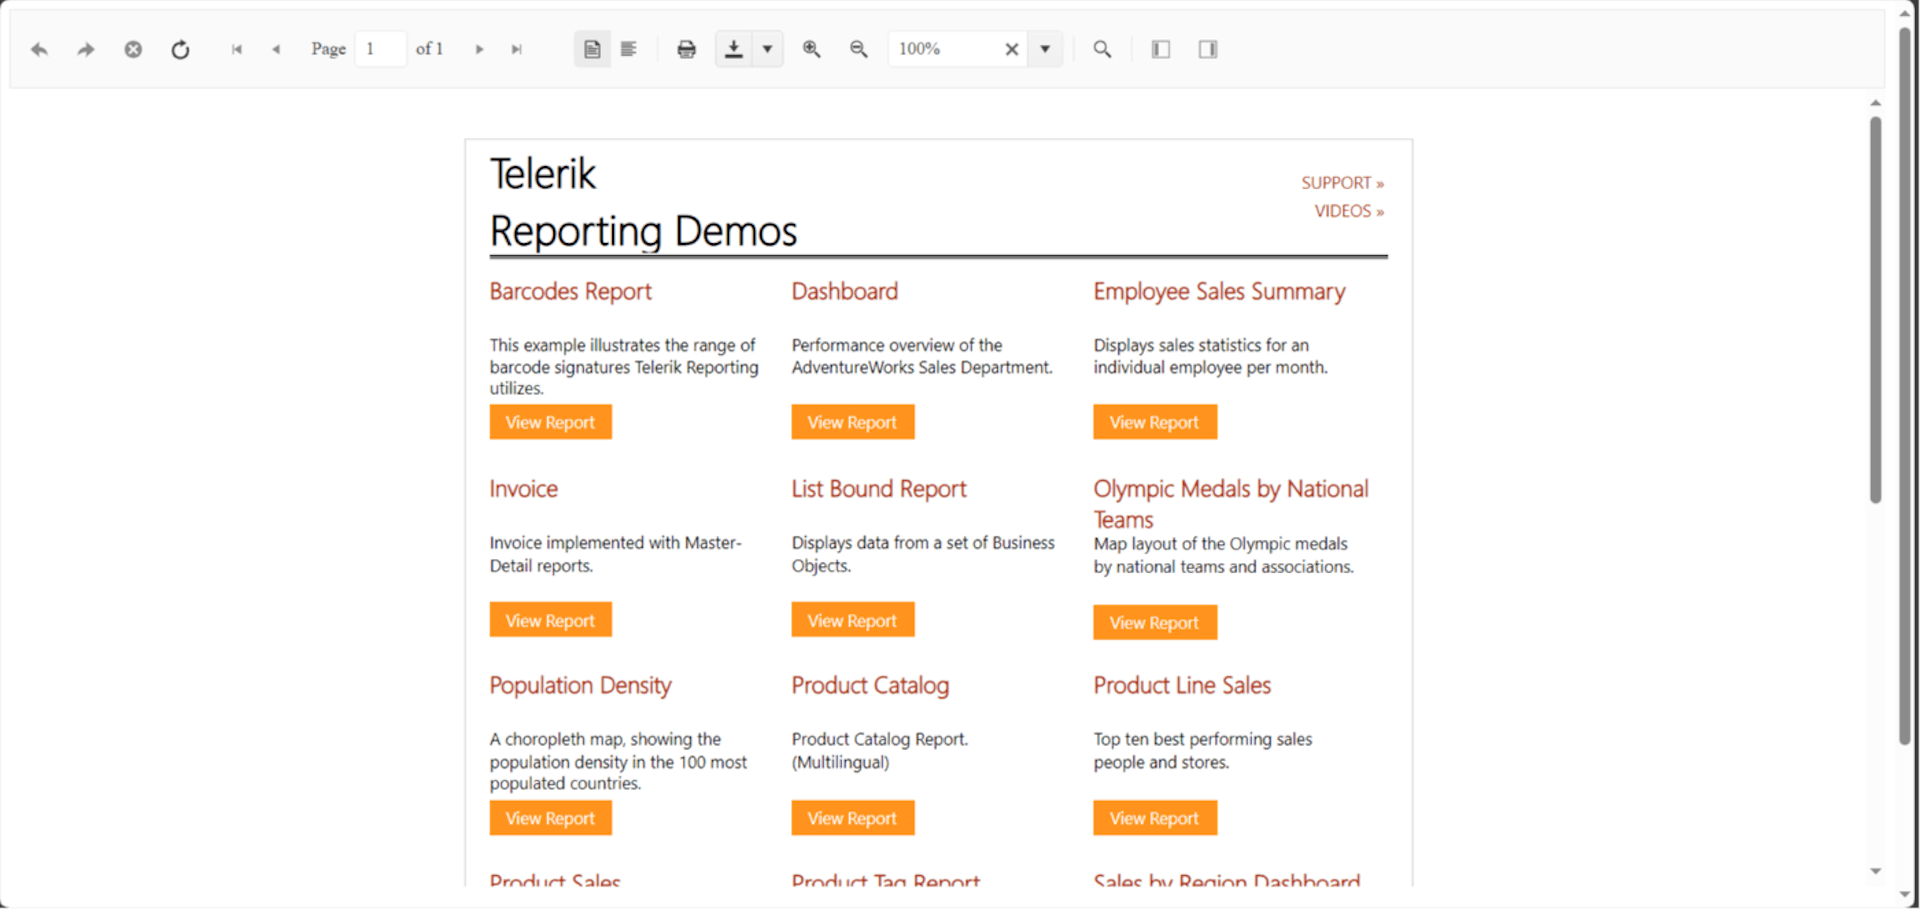Stop rendering with the cancel icon

(x=133, y=49)
